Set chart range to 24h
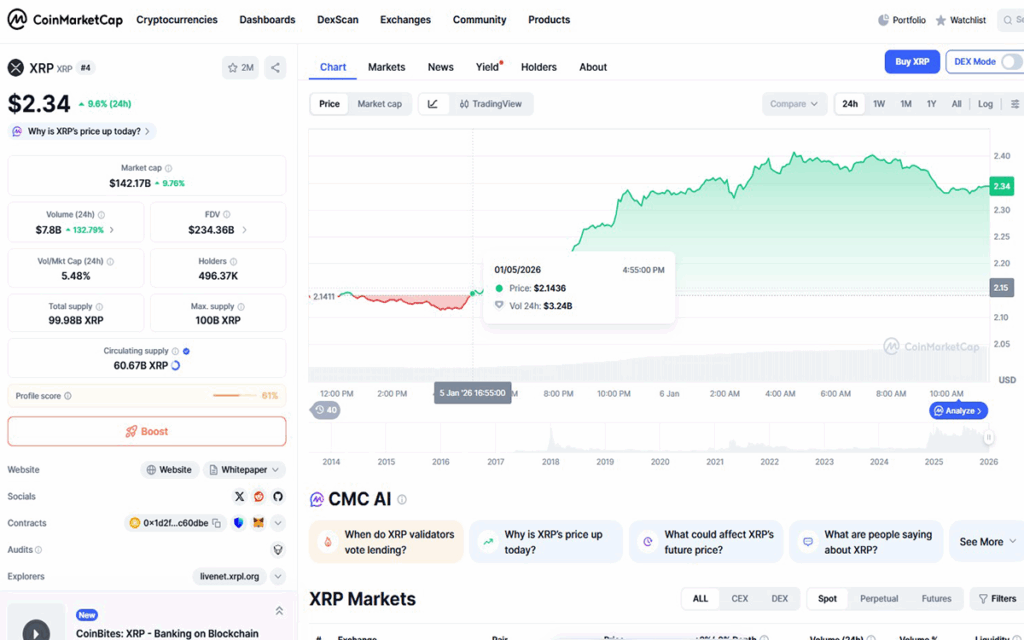The image size is (1024, 640). [x=850, y=104]
